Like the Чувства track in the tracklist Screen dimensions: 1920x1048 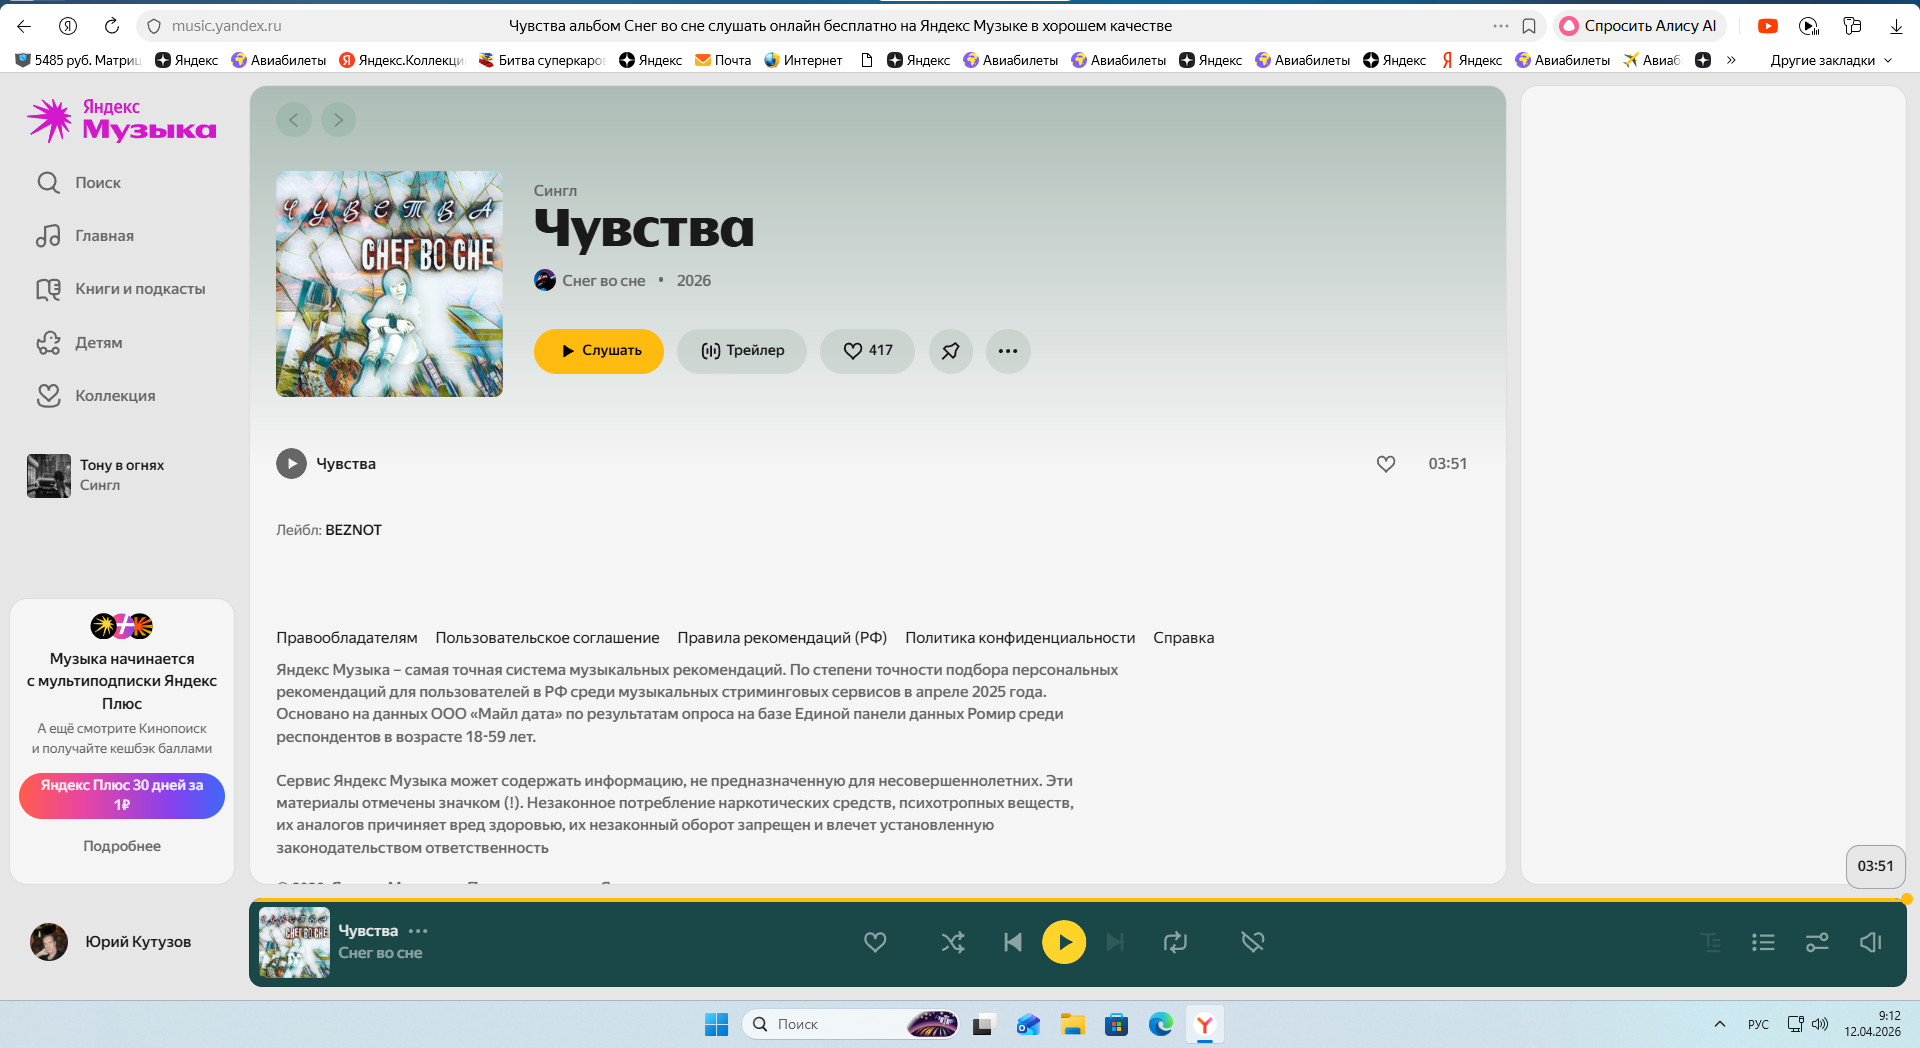coord(1385,464)
